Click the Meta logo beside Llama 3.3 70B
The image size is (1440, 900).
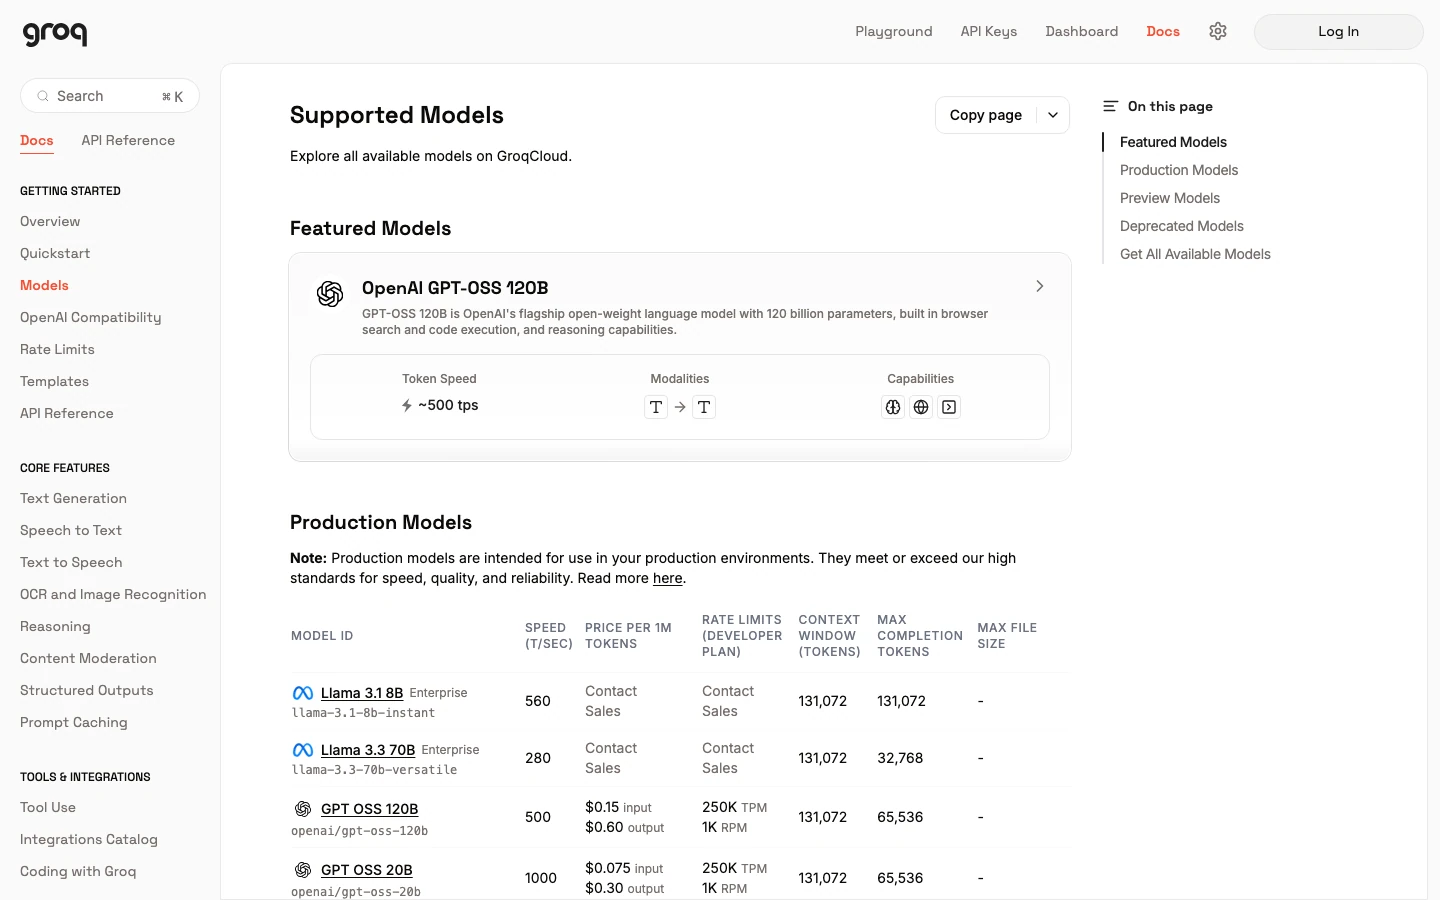pos(303,750)
